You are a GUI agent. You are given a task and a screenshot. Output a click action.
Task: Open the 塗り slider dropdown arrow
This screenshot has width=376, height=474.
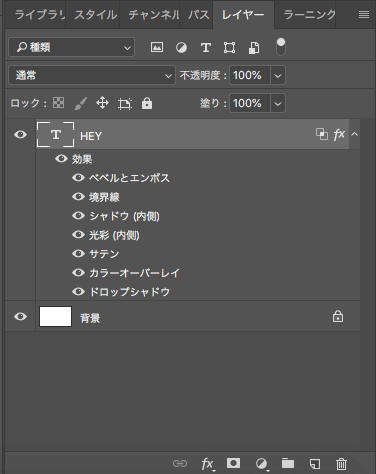coord(278,104)
